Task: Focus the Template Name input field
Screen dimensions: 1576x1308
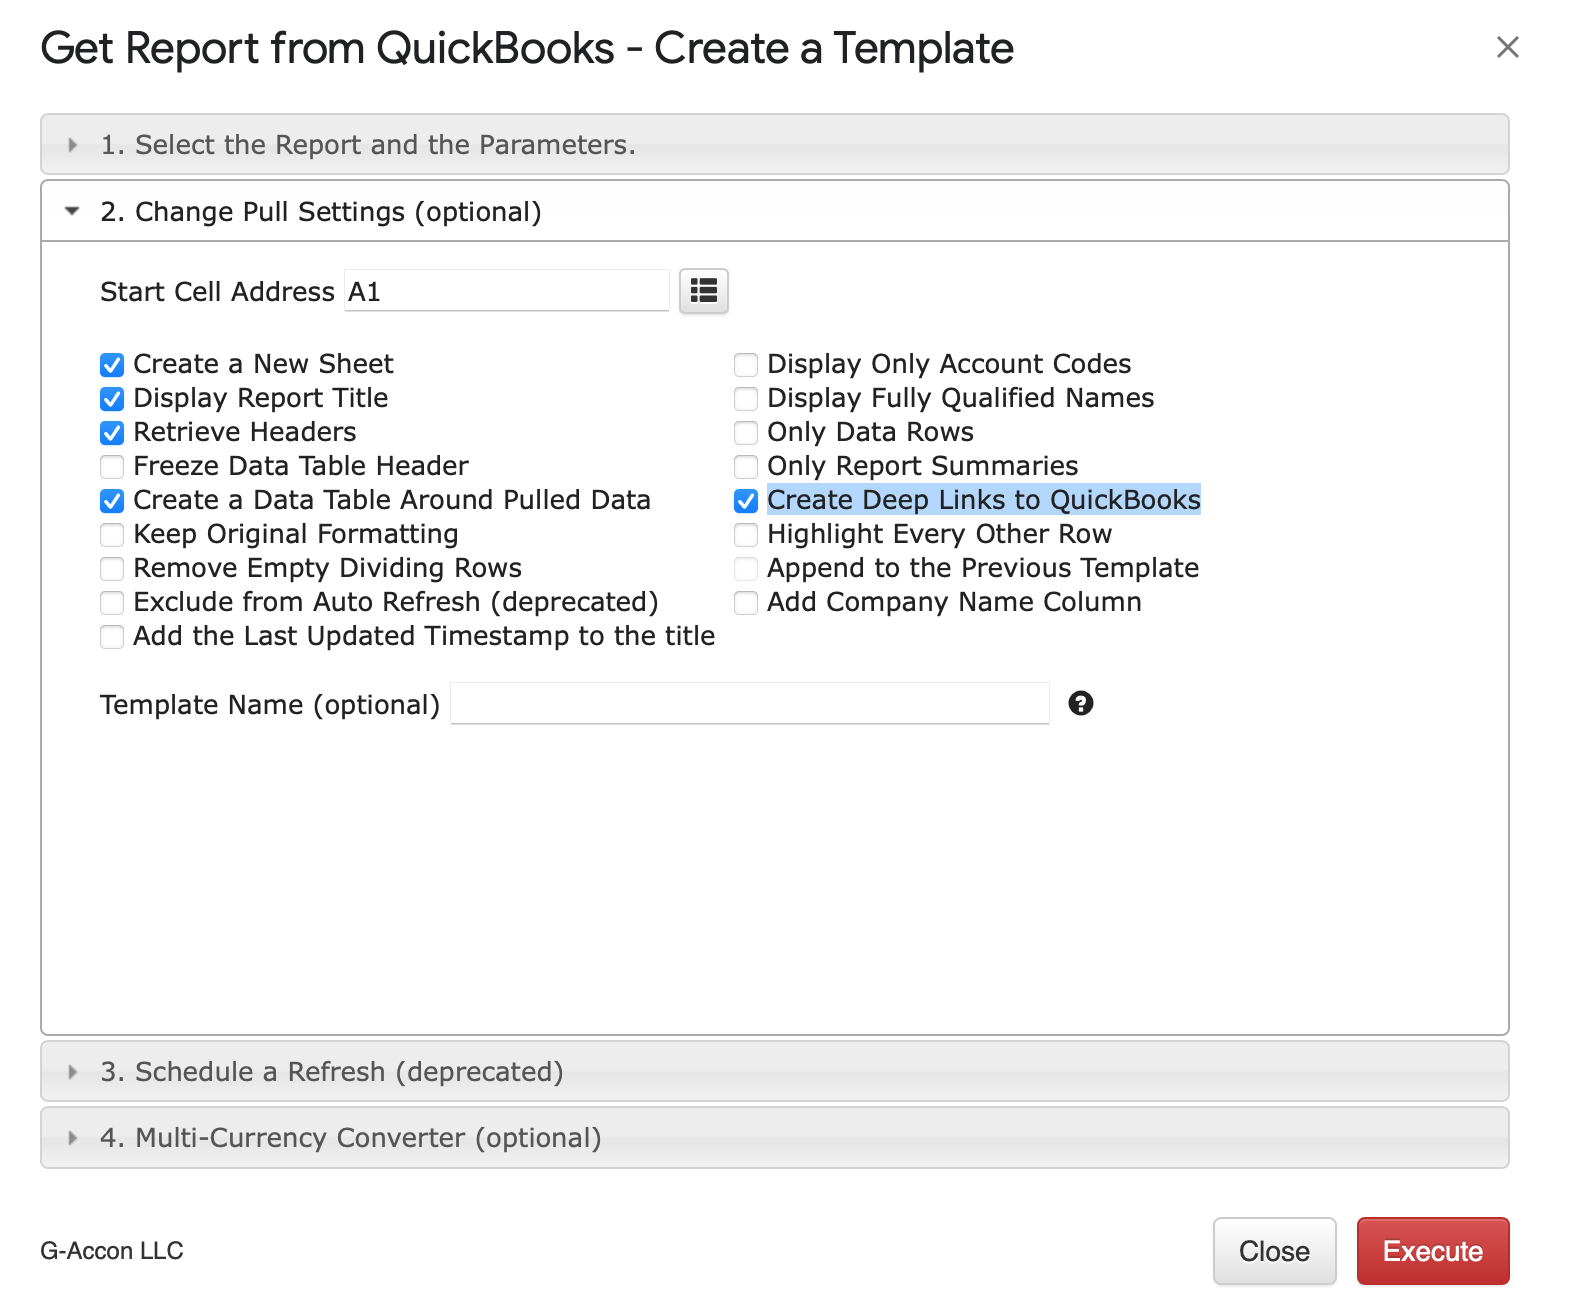Action: 750,704
